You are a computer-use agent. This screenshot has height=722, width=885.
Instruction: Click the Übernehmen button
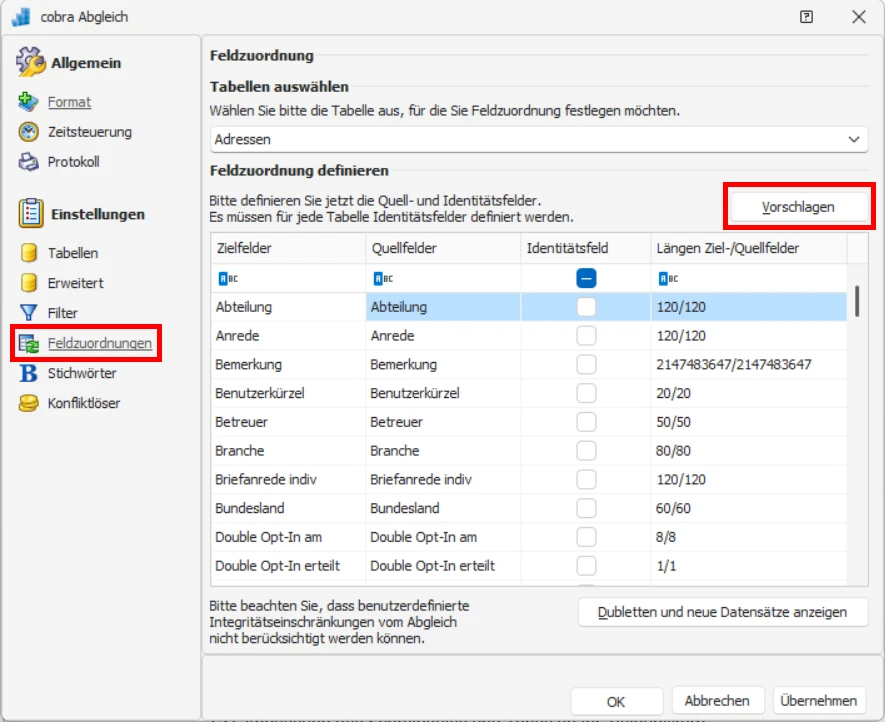point(818,701)
